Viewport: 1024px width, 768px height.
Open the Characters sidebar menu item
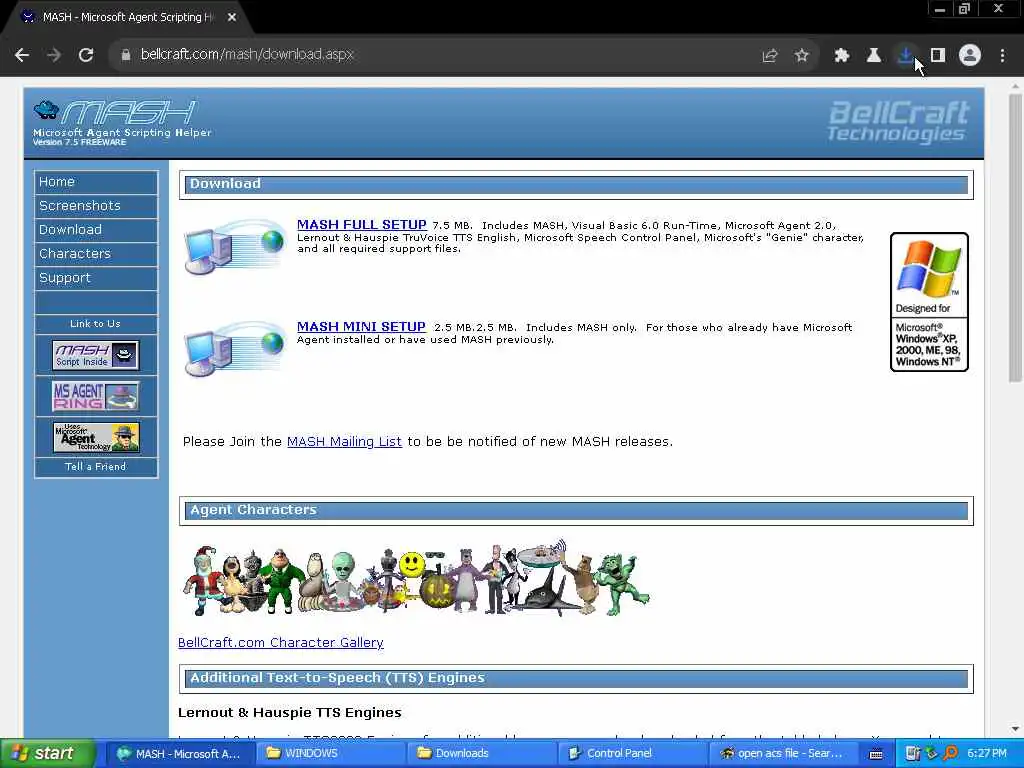(x=96, y=253)
